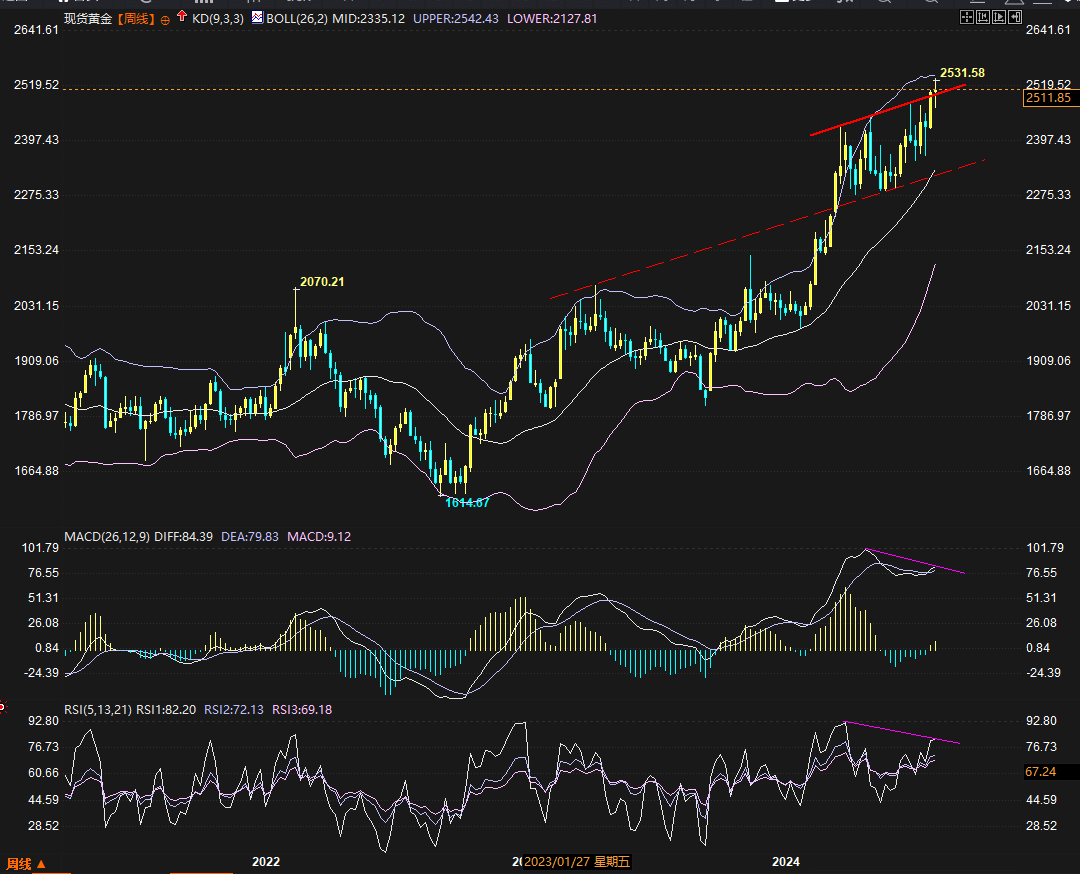Click the 现货黄金 instrument name
Screen dimensions: 1080x874
click(88, 18)
